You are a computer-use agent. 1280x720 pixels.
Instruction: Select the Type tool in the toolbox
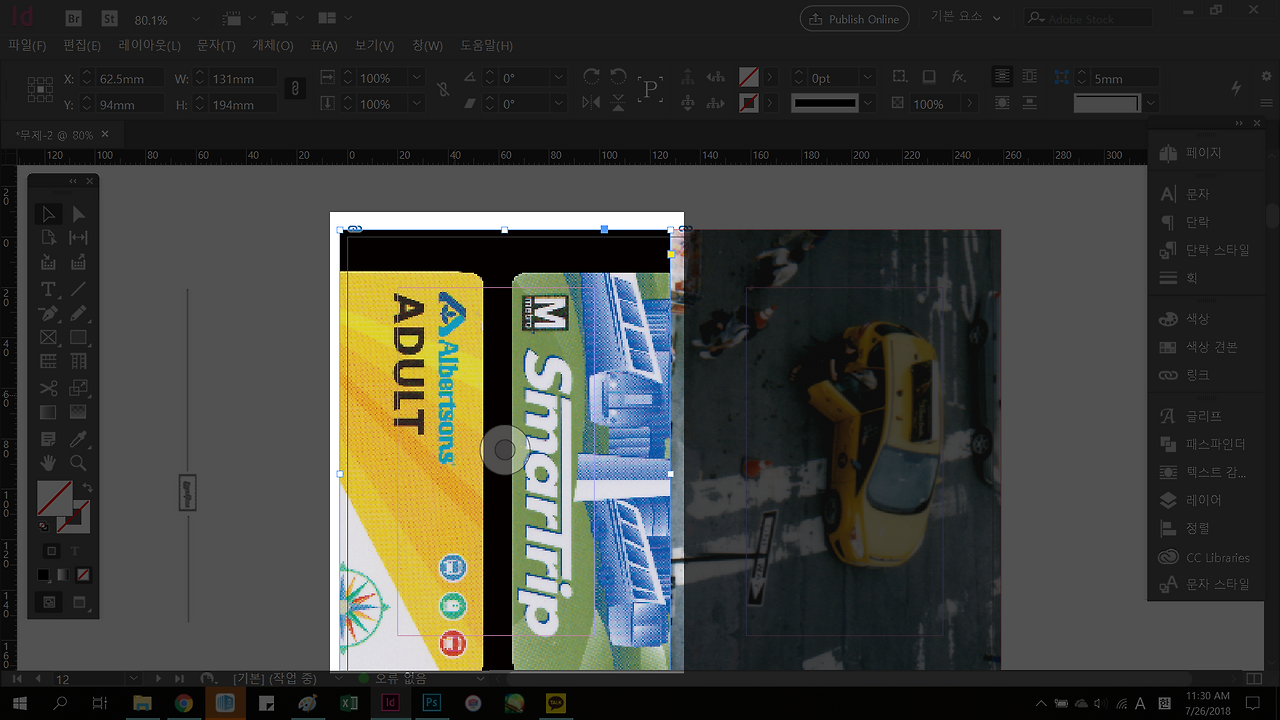pos(47,289)
